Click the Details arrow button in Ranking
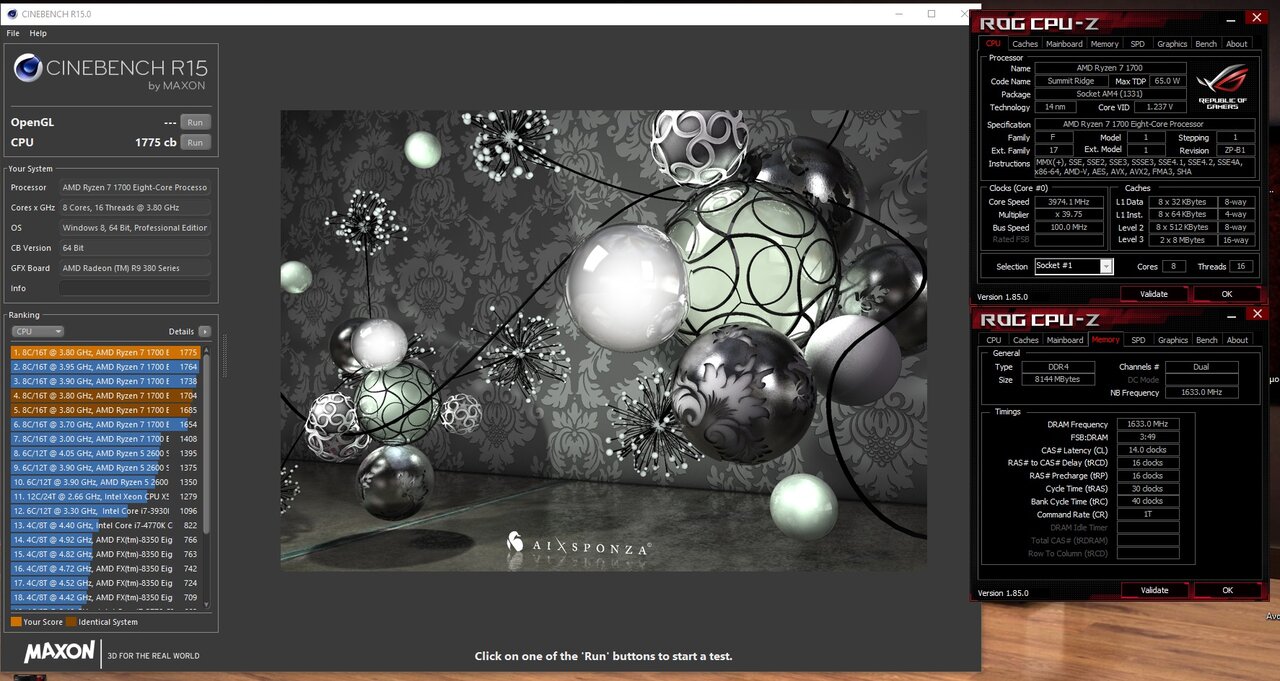This screenshot has height=681, width=1280. [x=204, y=331]
